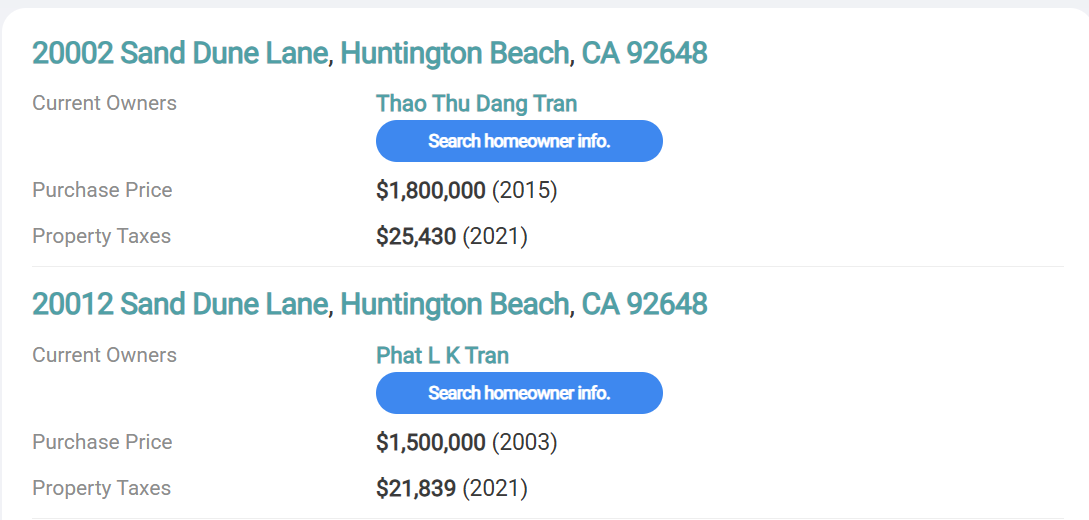Click Huntington Beach link in the 20002 listing
Image resolution: width=1089 pixels, height=520 pixels.
tap(454, 53)
